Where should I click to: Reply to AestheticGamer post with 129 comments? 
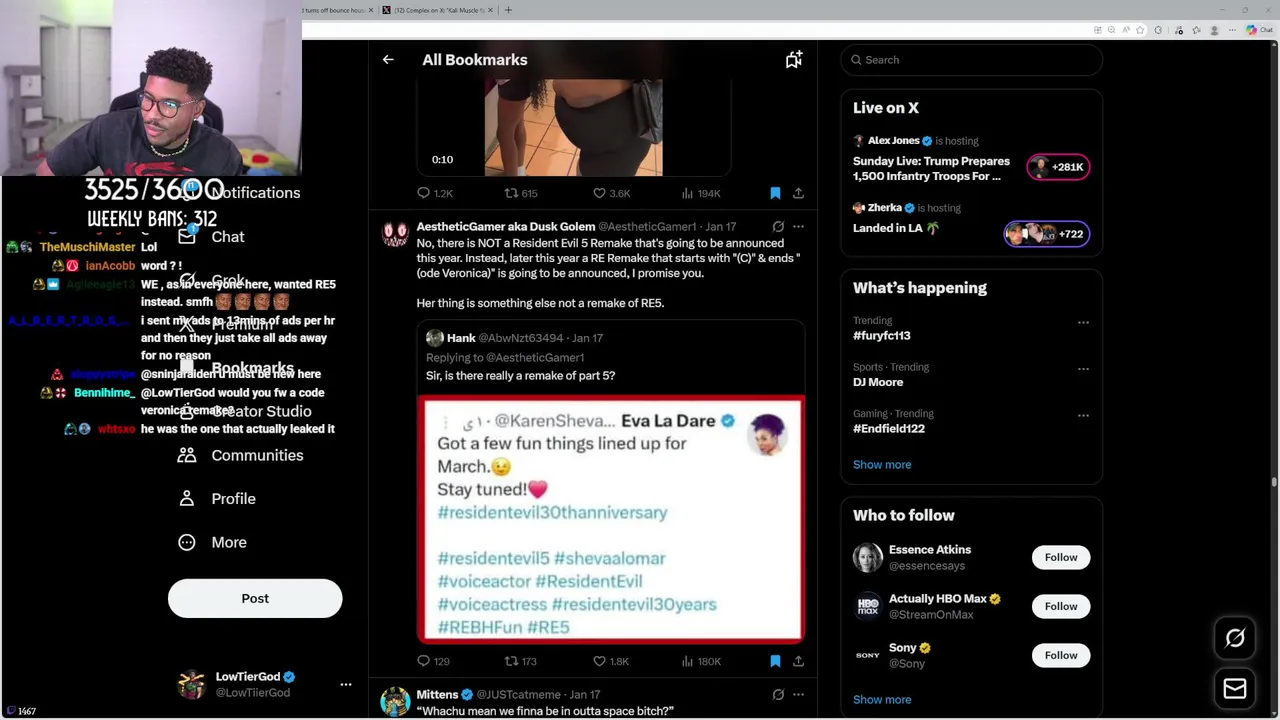[x=433, y=661]
